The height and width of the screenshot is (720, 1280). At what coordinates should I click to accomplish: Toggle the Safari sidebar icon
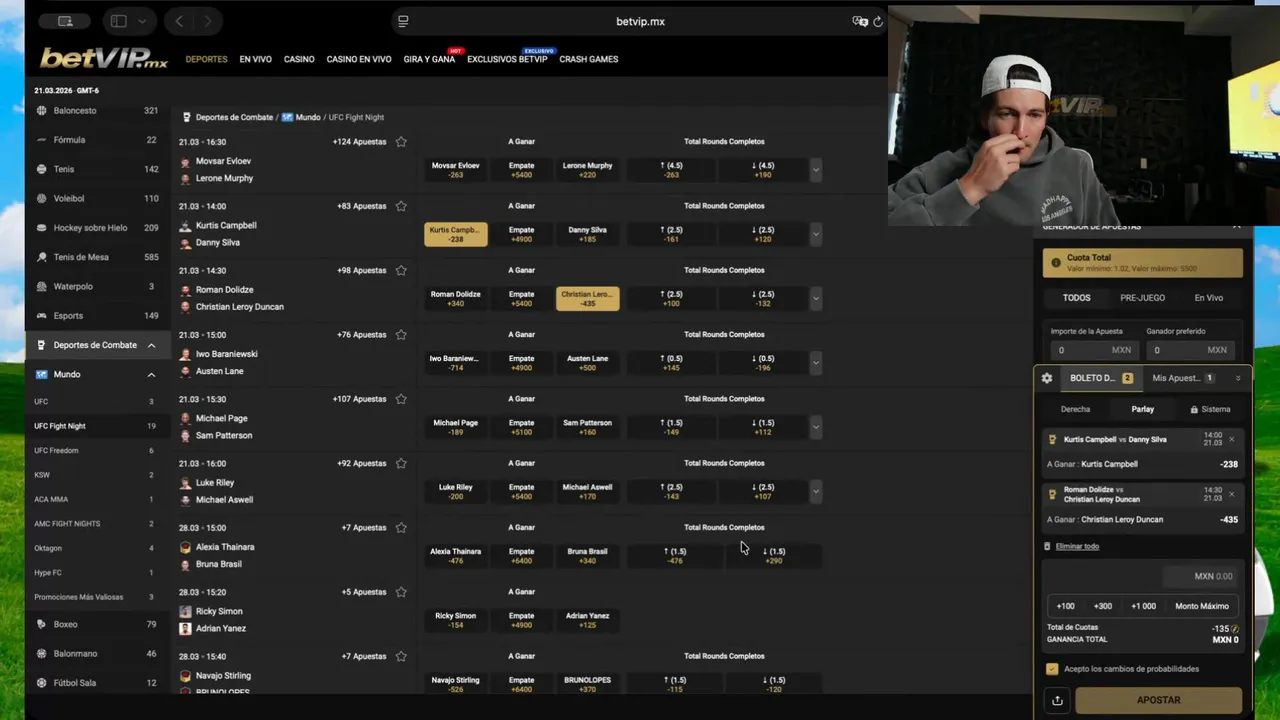tap(118, 21)
